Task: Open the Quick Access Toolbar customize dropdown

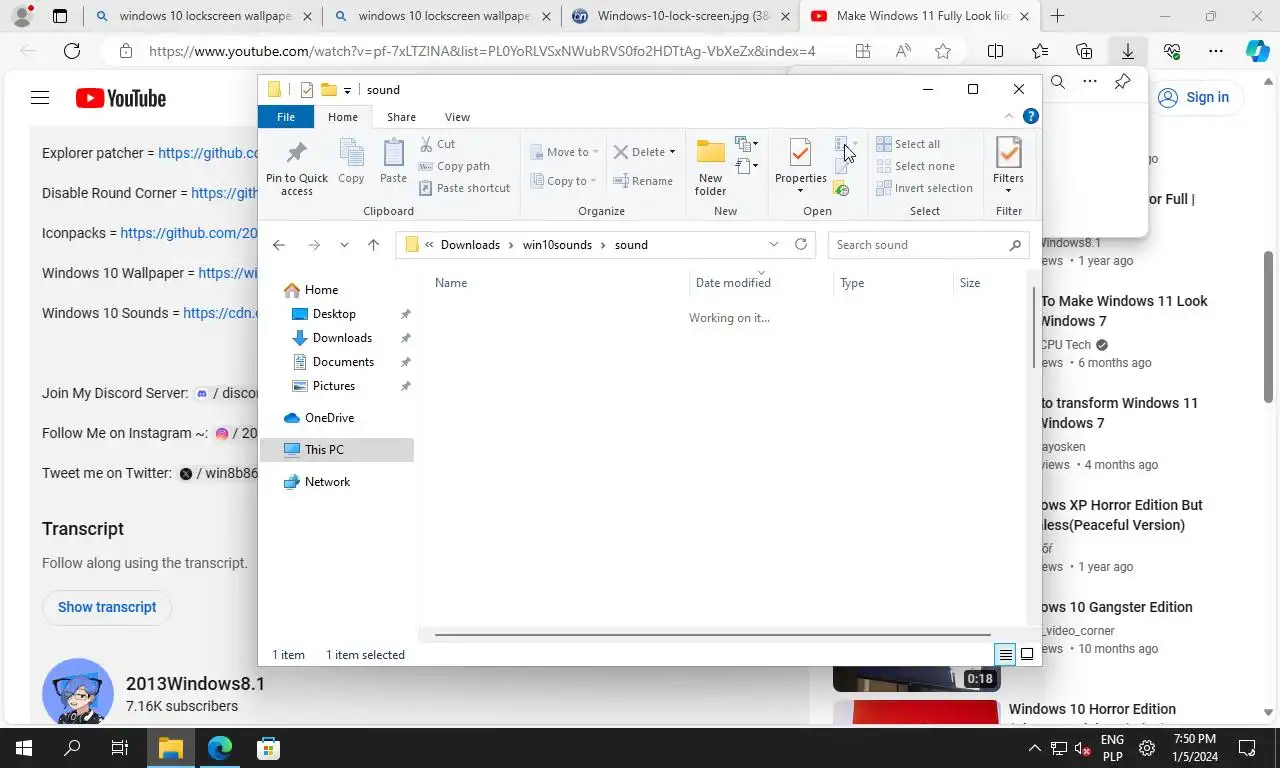Action: tap(347, 90)
